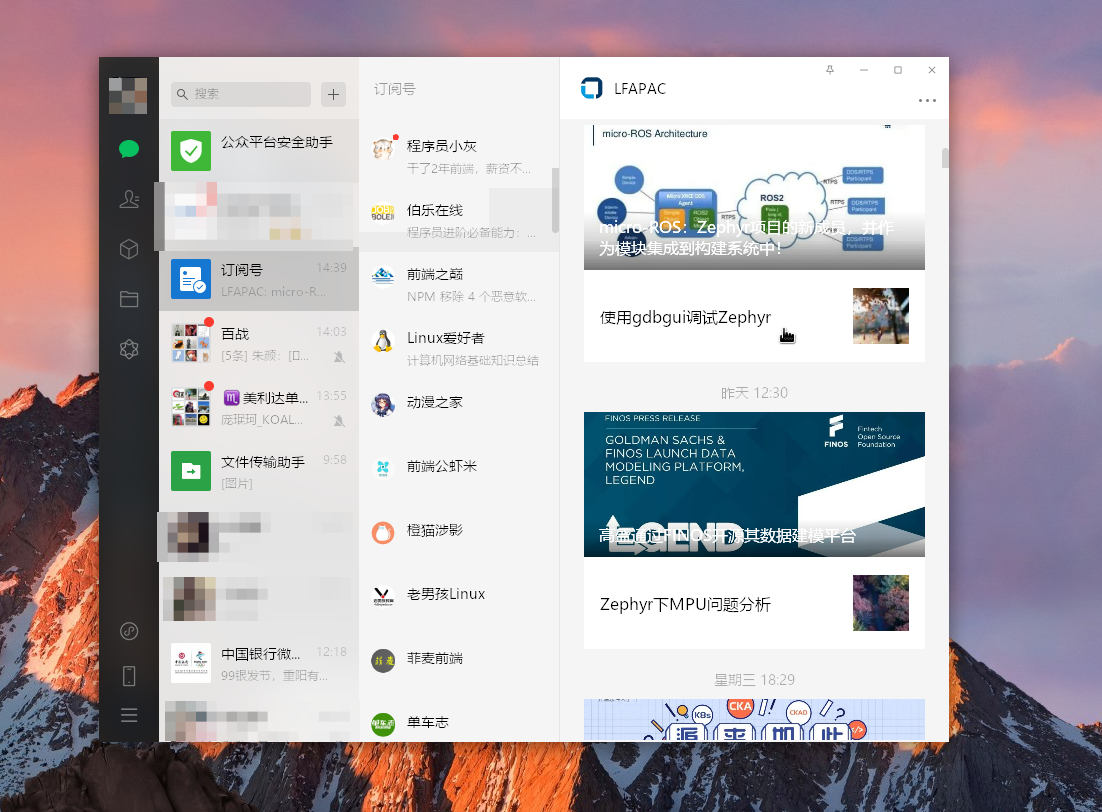
Task: Open the Files icon in the left sidebar
Action: point(128,298)
